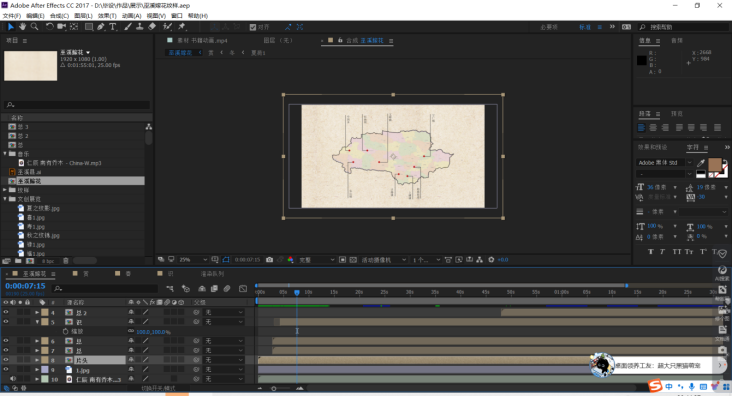732x396 pixels.
Task: Open the 效果(T) menu
Action: coord(107,15)
